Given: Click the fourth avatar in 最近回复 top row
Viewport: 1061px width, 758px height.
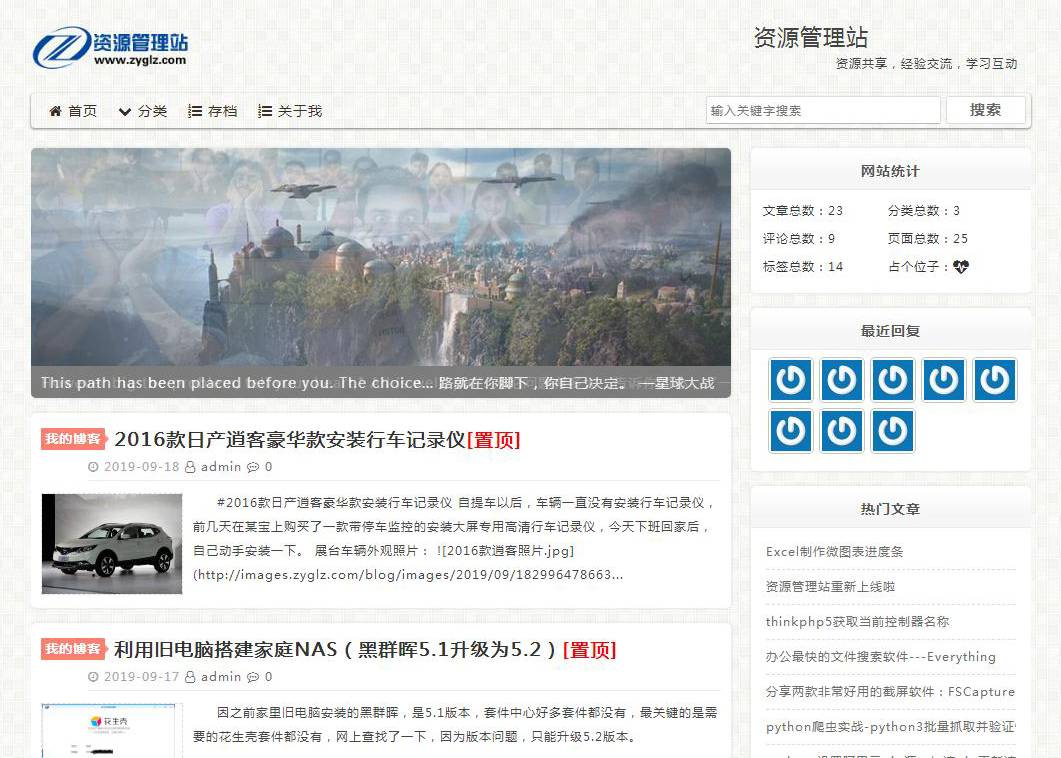Looking at the screenshot, I should [944, 380].
